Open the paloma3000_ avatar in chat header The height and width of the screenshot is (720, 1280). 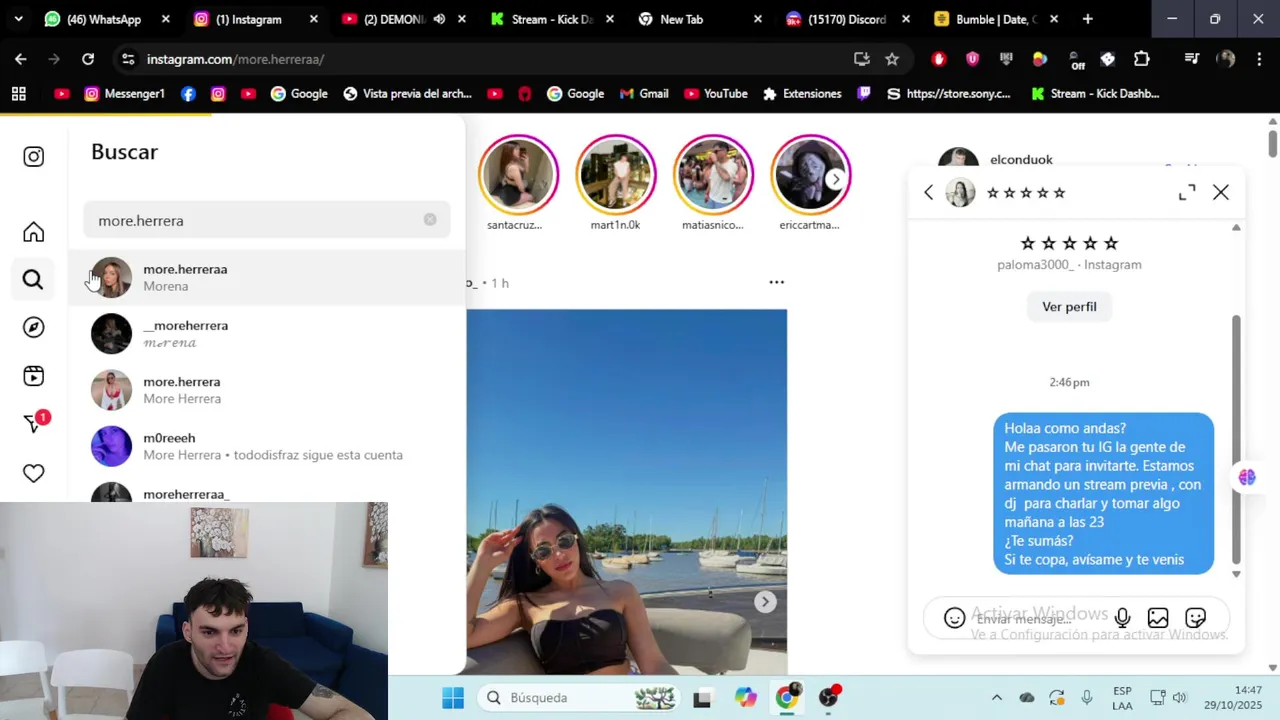pyautogui.click(x=960, y=192)
